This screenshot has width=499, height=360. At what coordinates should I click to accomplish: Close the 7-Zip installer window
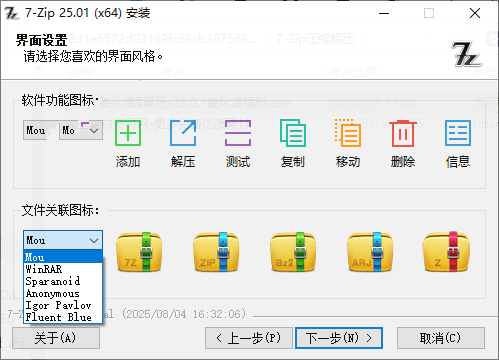tap(475, 13)
